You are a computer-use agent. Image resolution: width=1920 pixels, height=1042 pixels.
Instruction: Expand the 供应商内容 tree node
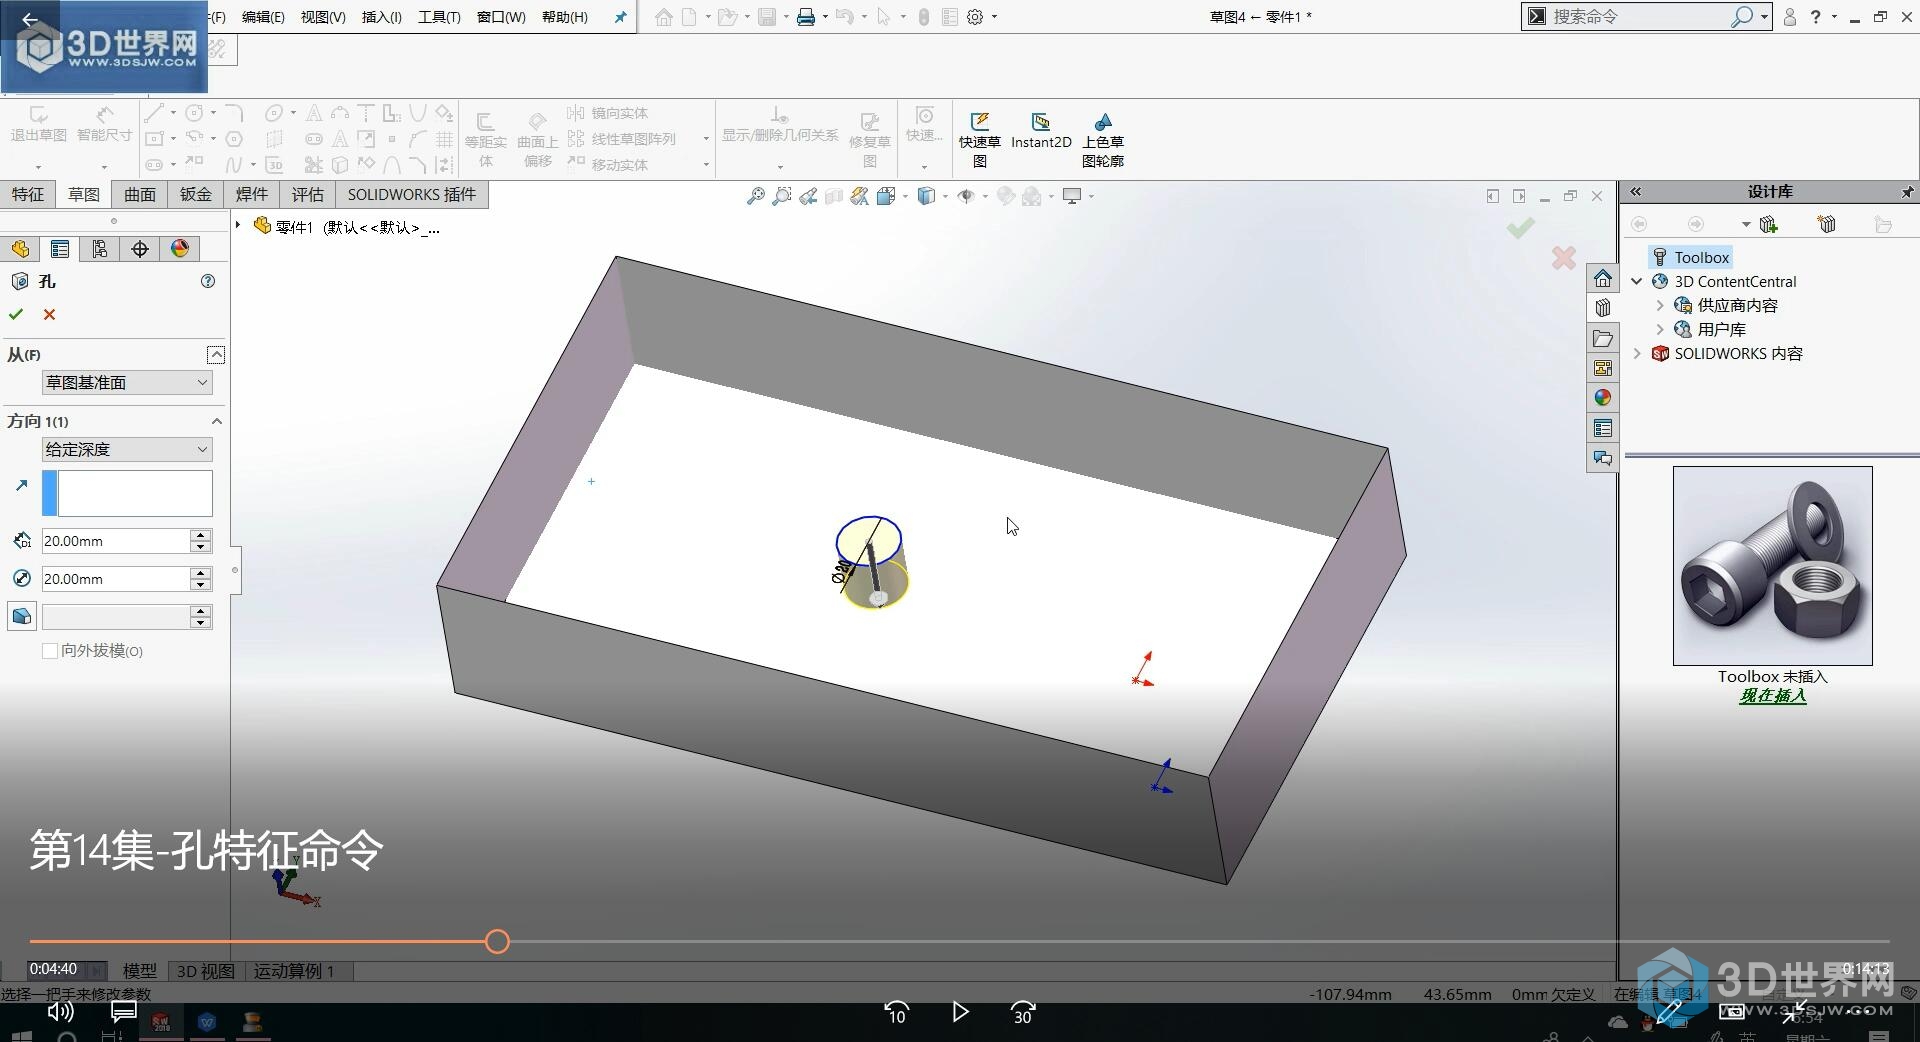[x=1660, y=306]
